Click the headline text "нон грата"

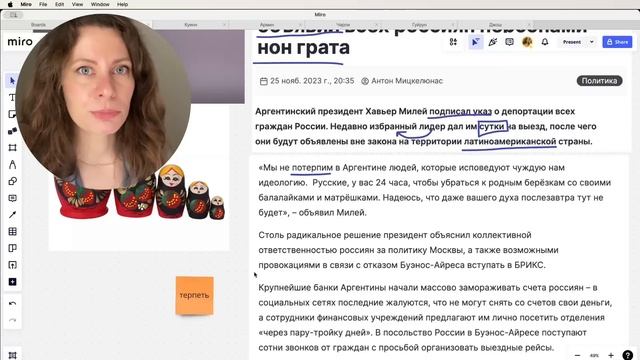coord(303,48)
